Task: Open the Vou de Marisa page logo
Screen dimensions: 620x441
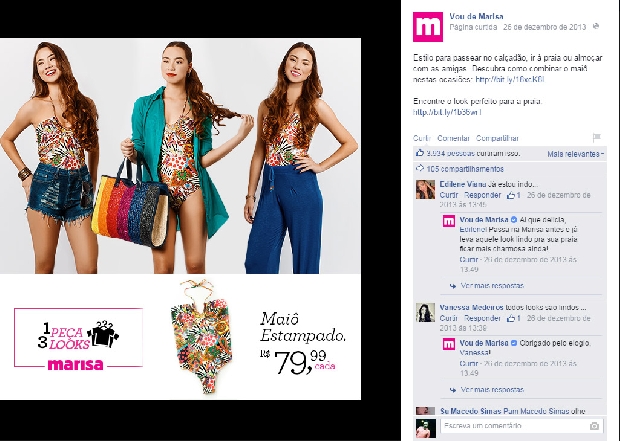Action: click(428, 26)
